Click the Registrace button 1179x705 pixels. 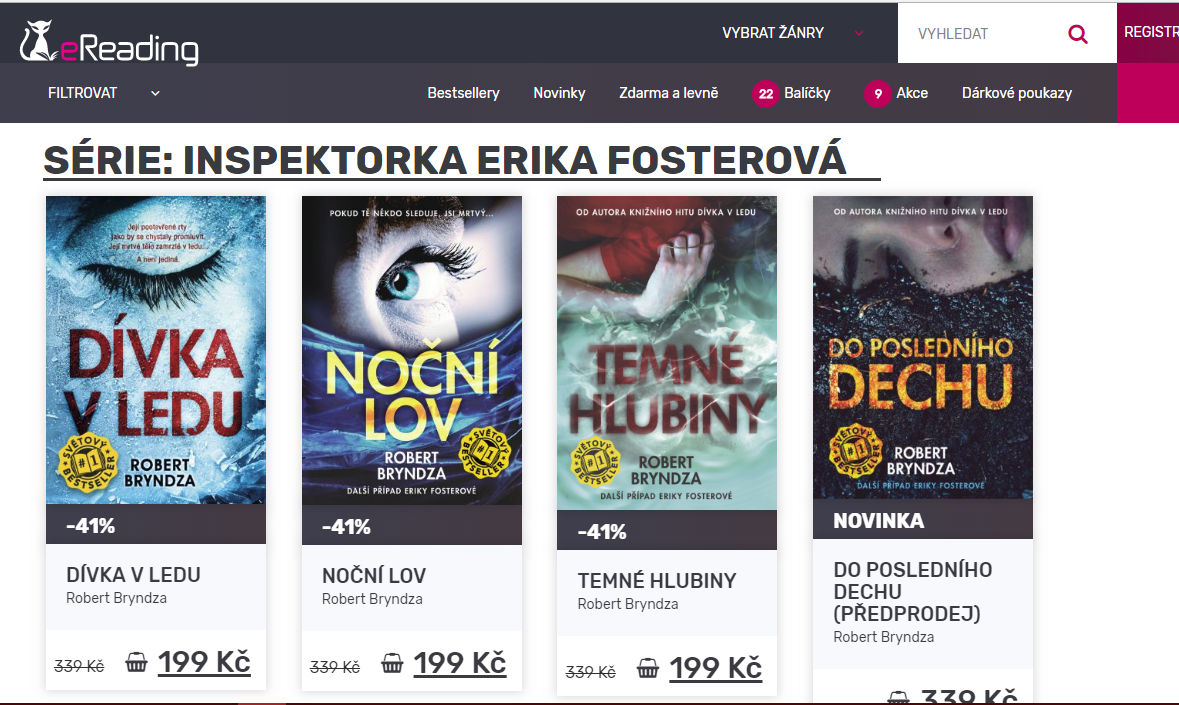click(x=1148, y=32)
